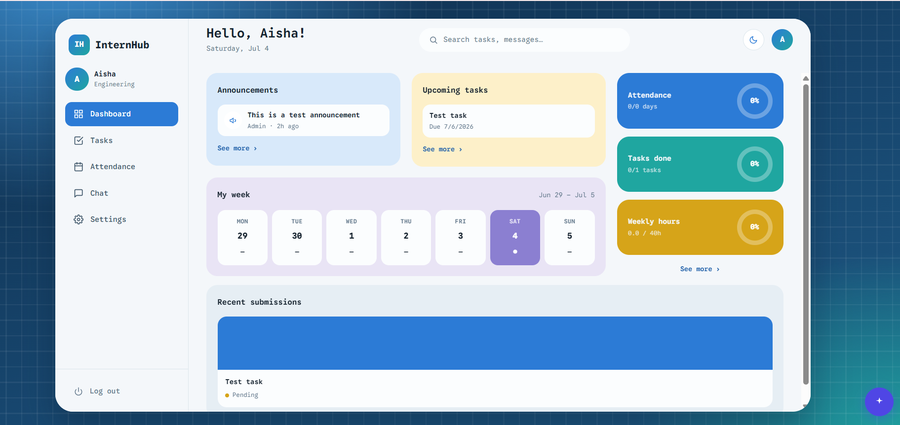The width and height of the screenshot is (900, 425).
Task: Click the Weekly hours 0% progress ring
Action: click(x=754, y=227)
